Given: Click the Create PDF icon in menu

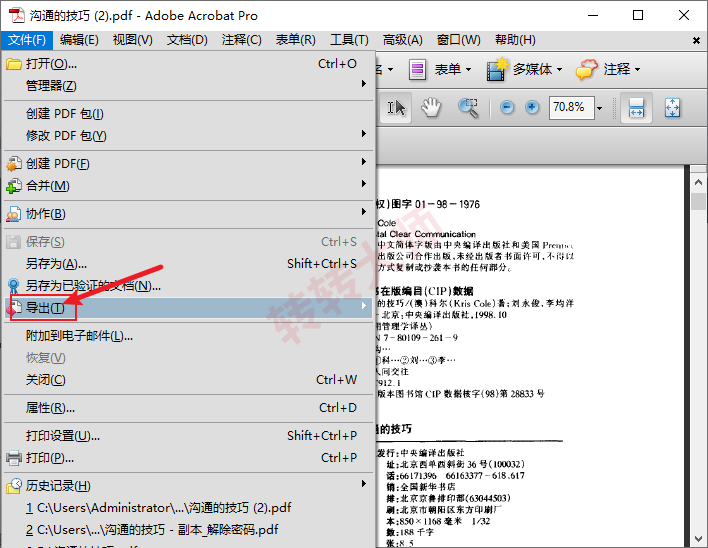Looking at the screenshot, I should pyautogui.click(x=14, y=164).
